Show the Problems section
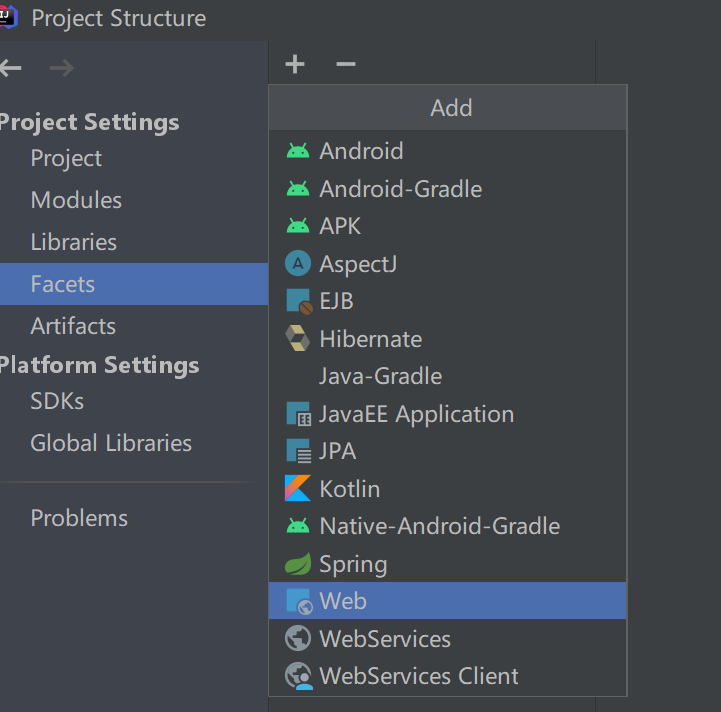This screenshot has width=721, height=712. point(79,518)
